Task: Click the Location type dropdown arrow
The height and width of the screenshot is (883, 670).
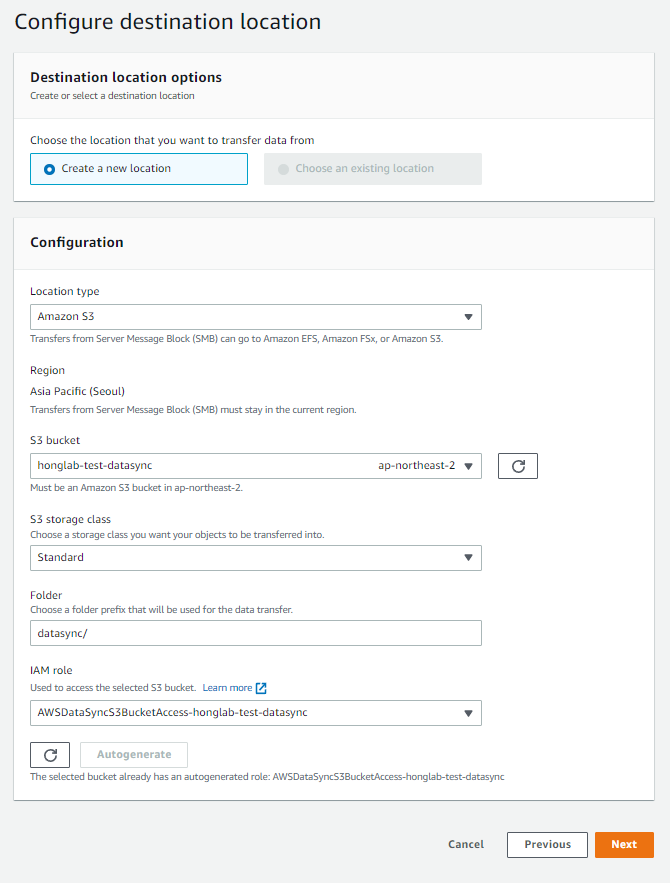Action: (468, 317)
